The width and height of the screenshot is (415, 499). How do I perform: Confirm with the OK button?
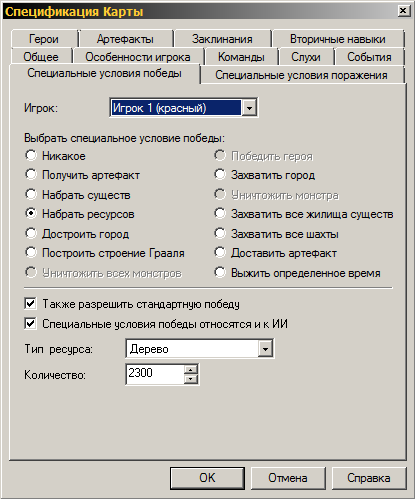207,478
